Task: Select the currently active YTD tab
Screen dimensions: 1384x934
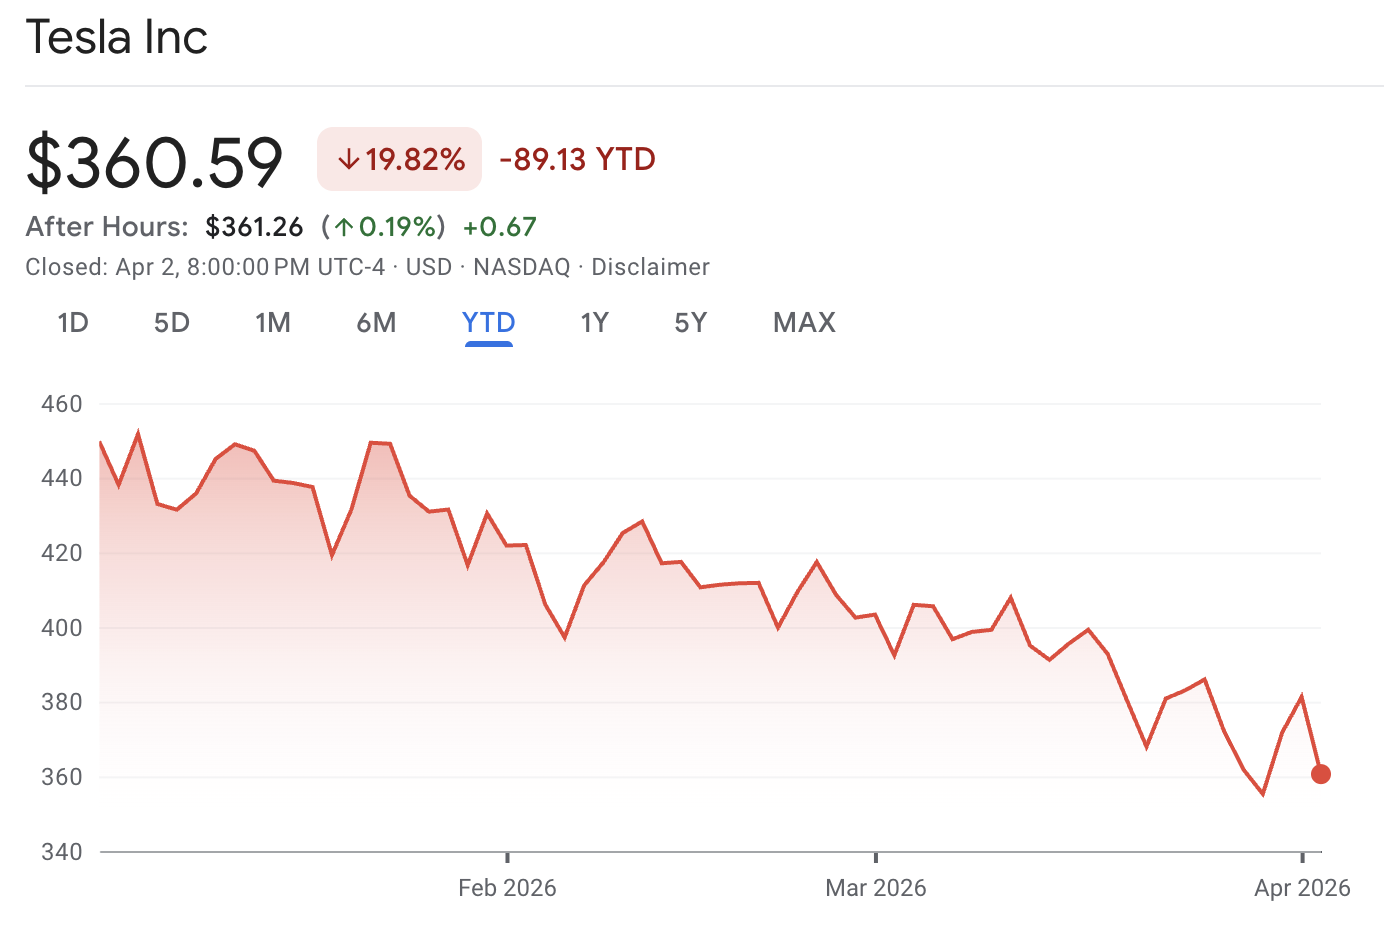Action: tap(488, 322)
